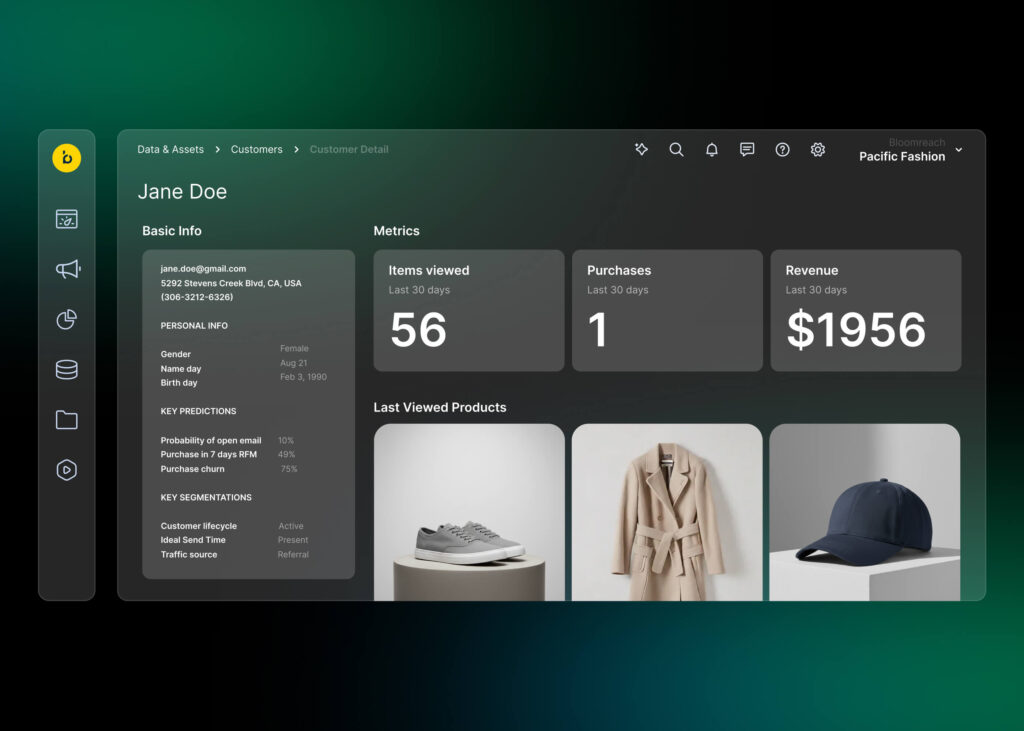
Task: Open settings gear icon
Action: (x=818, y=149)
